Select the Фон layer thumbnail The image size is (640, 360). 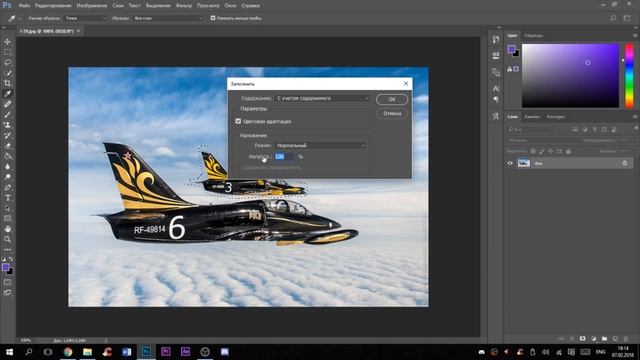pos(524,163)
